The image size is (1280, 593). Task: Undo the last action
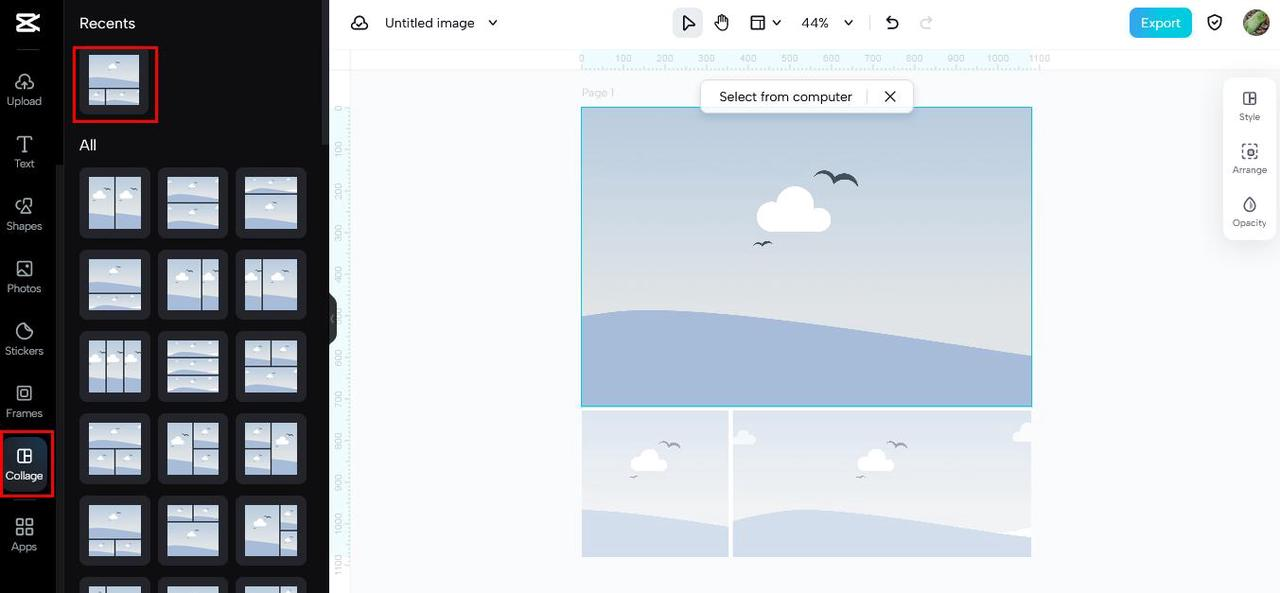click(892, 23)
